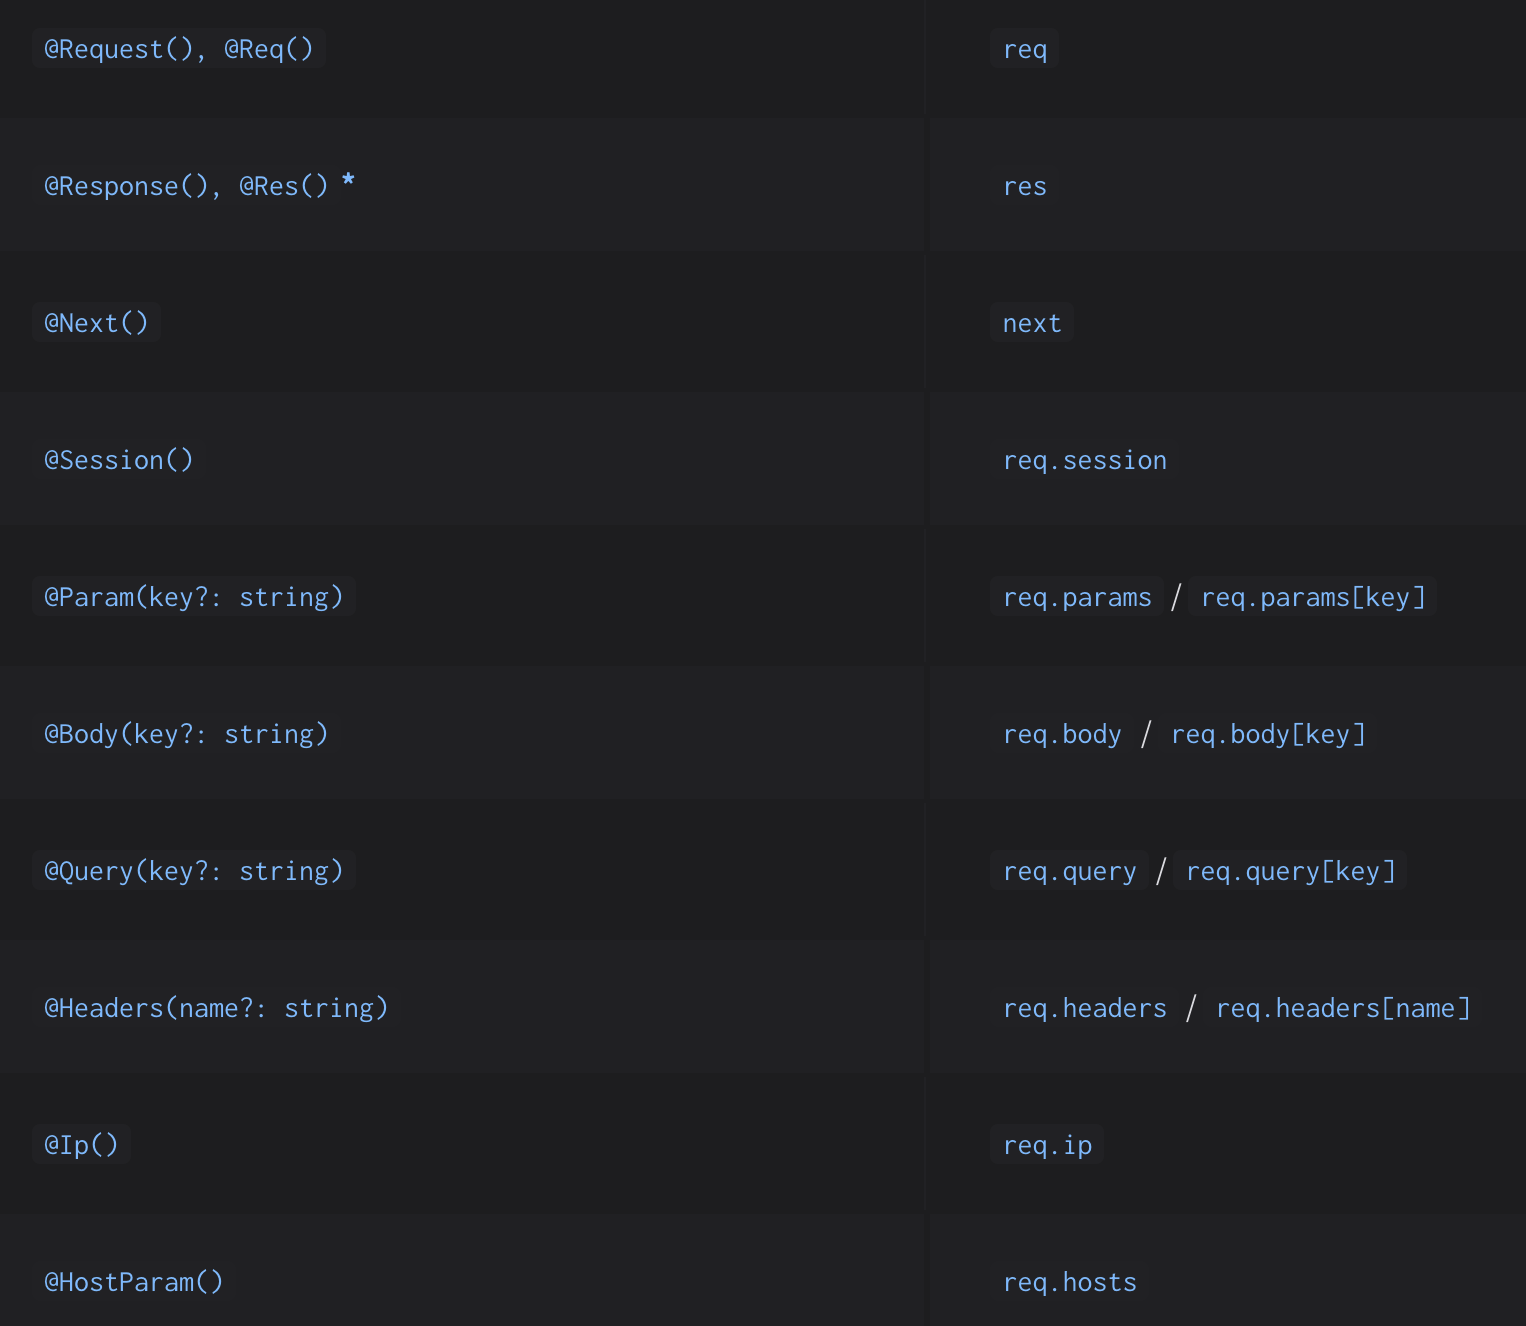This screenshot has width=1526, height=1326.
Task: Click the standalone req.query code snippet
Action: tap(1069, 871)
